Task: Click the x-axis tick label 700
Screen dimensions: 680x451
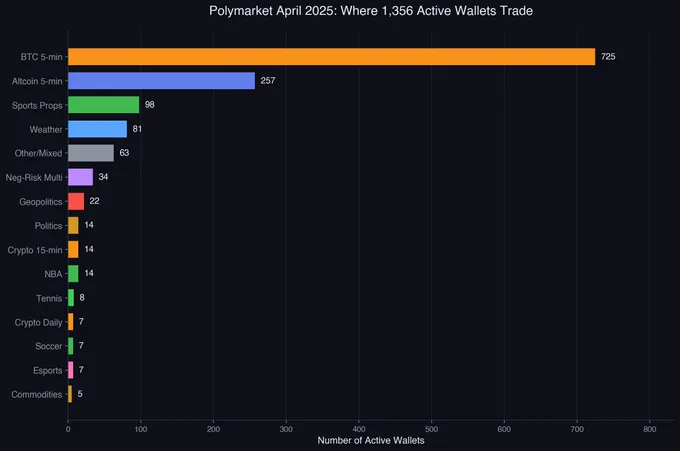Action: (577, 429)
